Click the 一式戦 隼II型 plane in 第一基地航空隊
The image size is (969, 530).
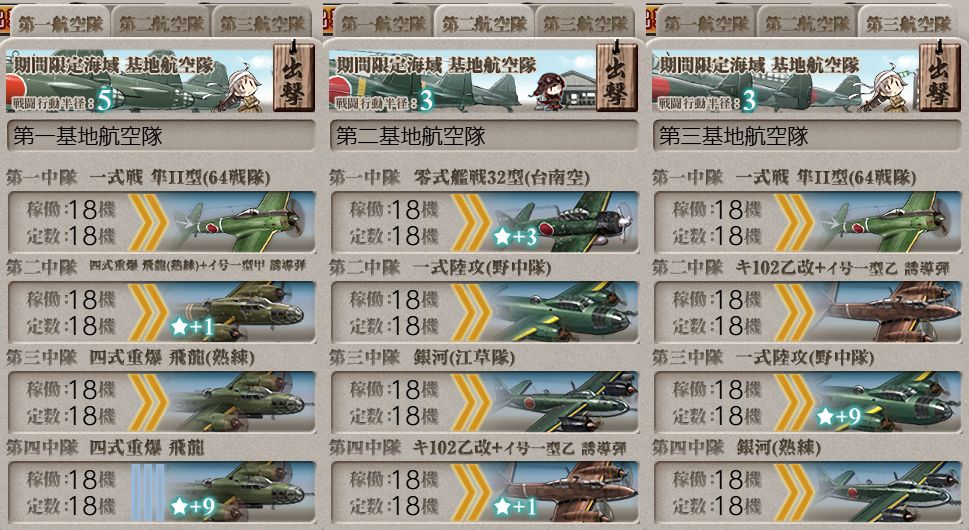241,222
